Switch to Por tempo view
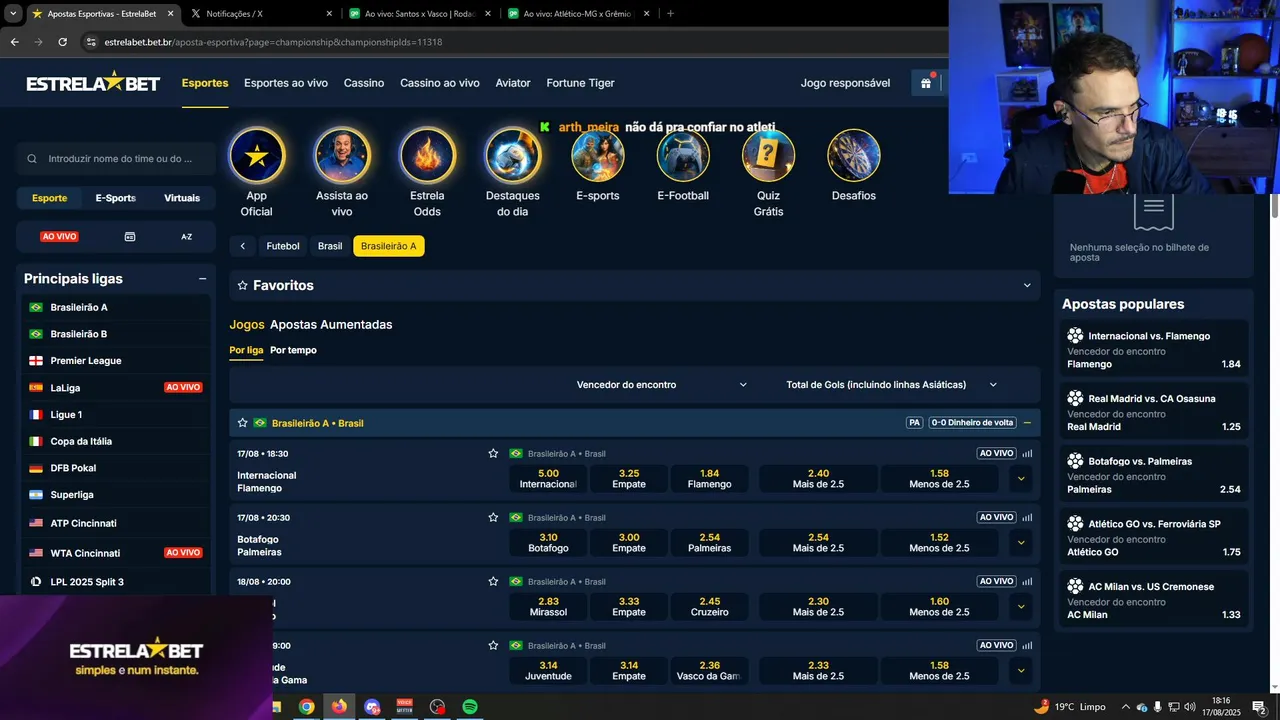Viewport: 1280px width, 720px height. pyautogui.click(x=293, y=350)
